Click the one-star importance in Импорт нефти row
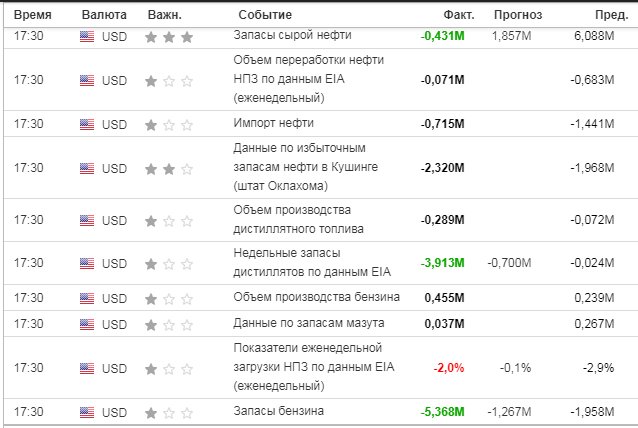The height and width of the screenshot is (428, 638). 169,125
